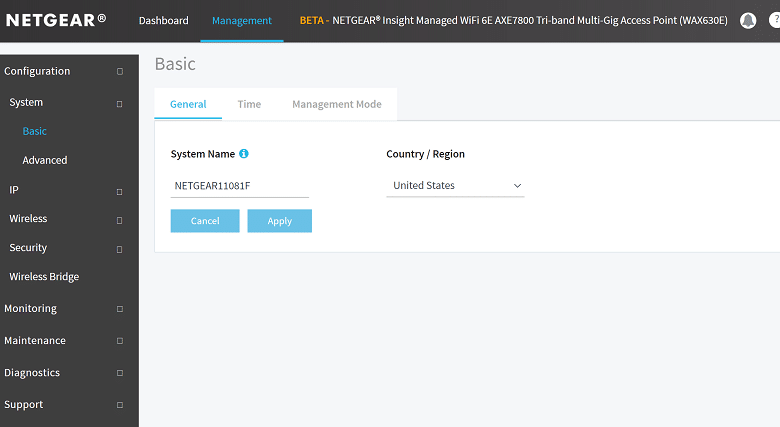The height and width of the screenshot is (427, 780).
Task: Click the NETGEAR logo
Action: pos(56,20)
